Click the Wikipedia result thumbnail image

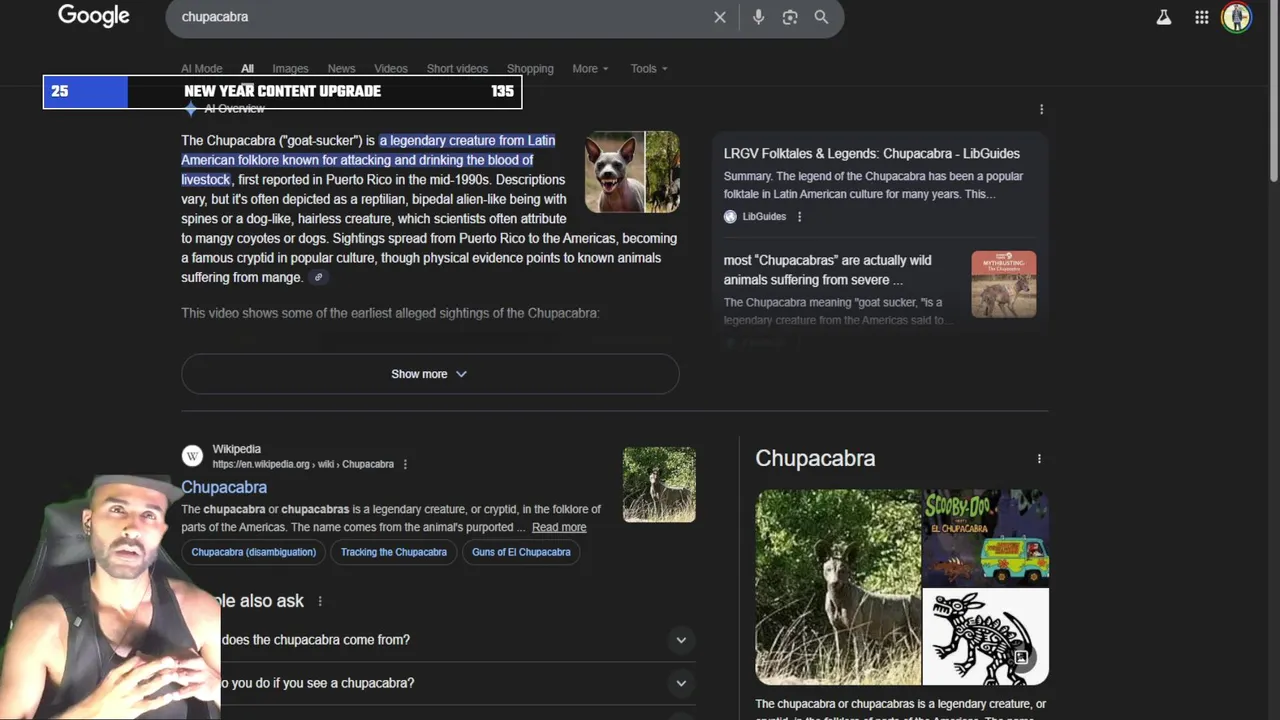tap(659, 484)
